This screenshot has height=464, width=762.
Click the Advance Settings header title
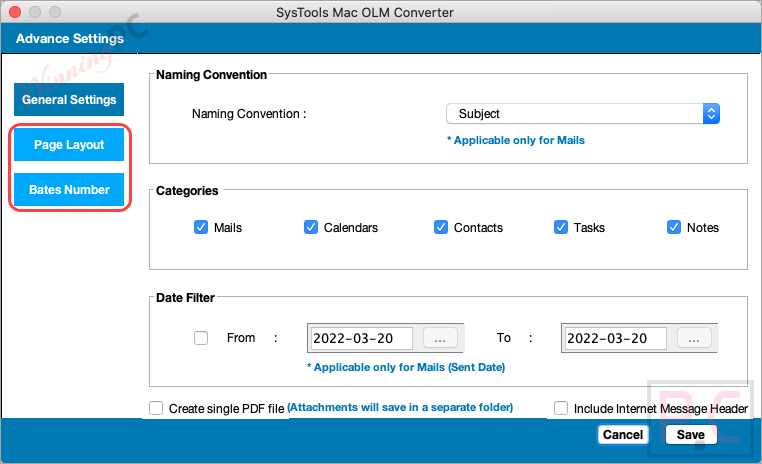pyautogui.click(x=69, y=38)
